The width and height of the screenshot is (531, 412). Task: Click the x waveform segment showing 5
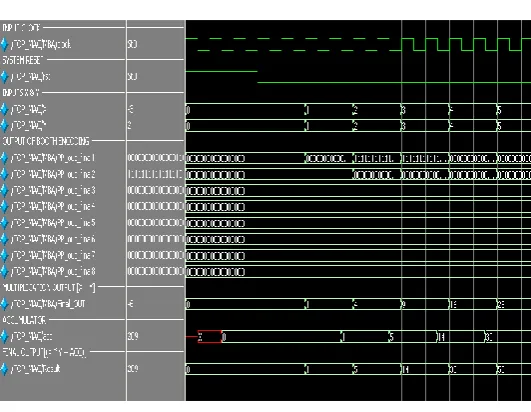pos(514,109)
